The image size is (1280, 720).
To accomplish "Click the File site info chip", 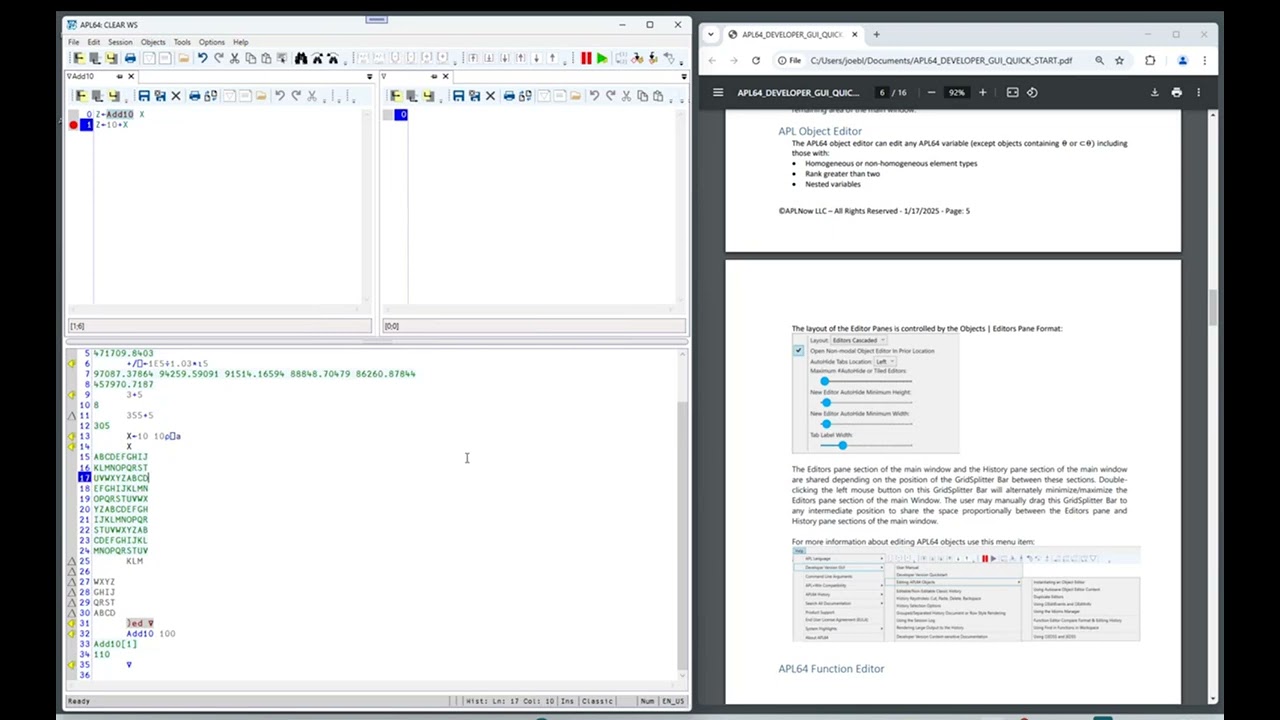I will pyautogui.click(x=789, y=60).
